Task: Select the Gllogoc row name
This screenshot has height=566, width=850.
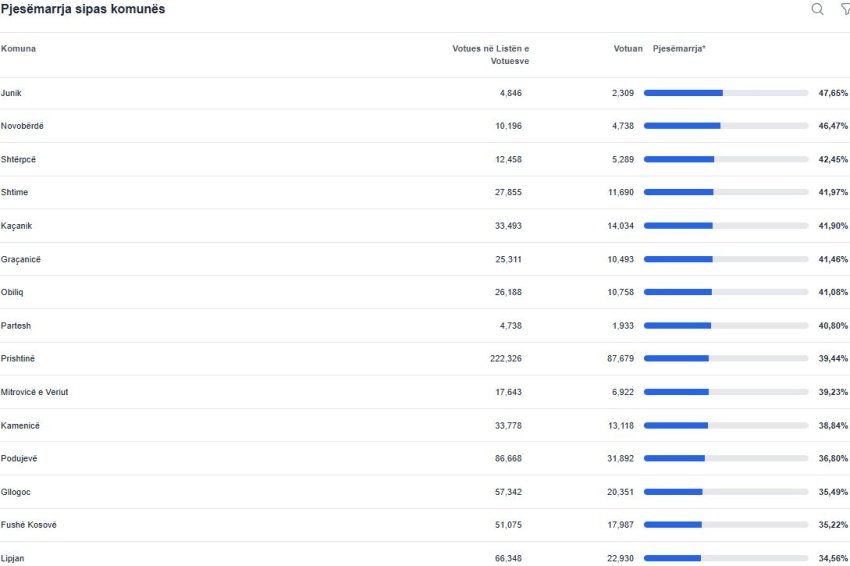Action: pos(18,492)
